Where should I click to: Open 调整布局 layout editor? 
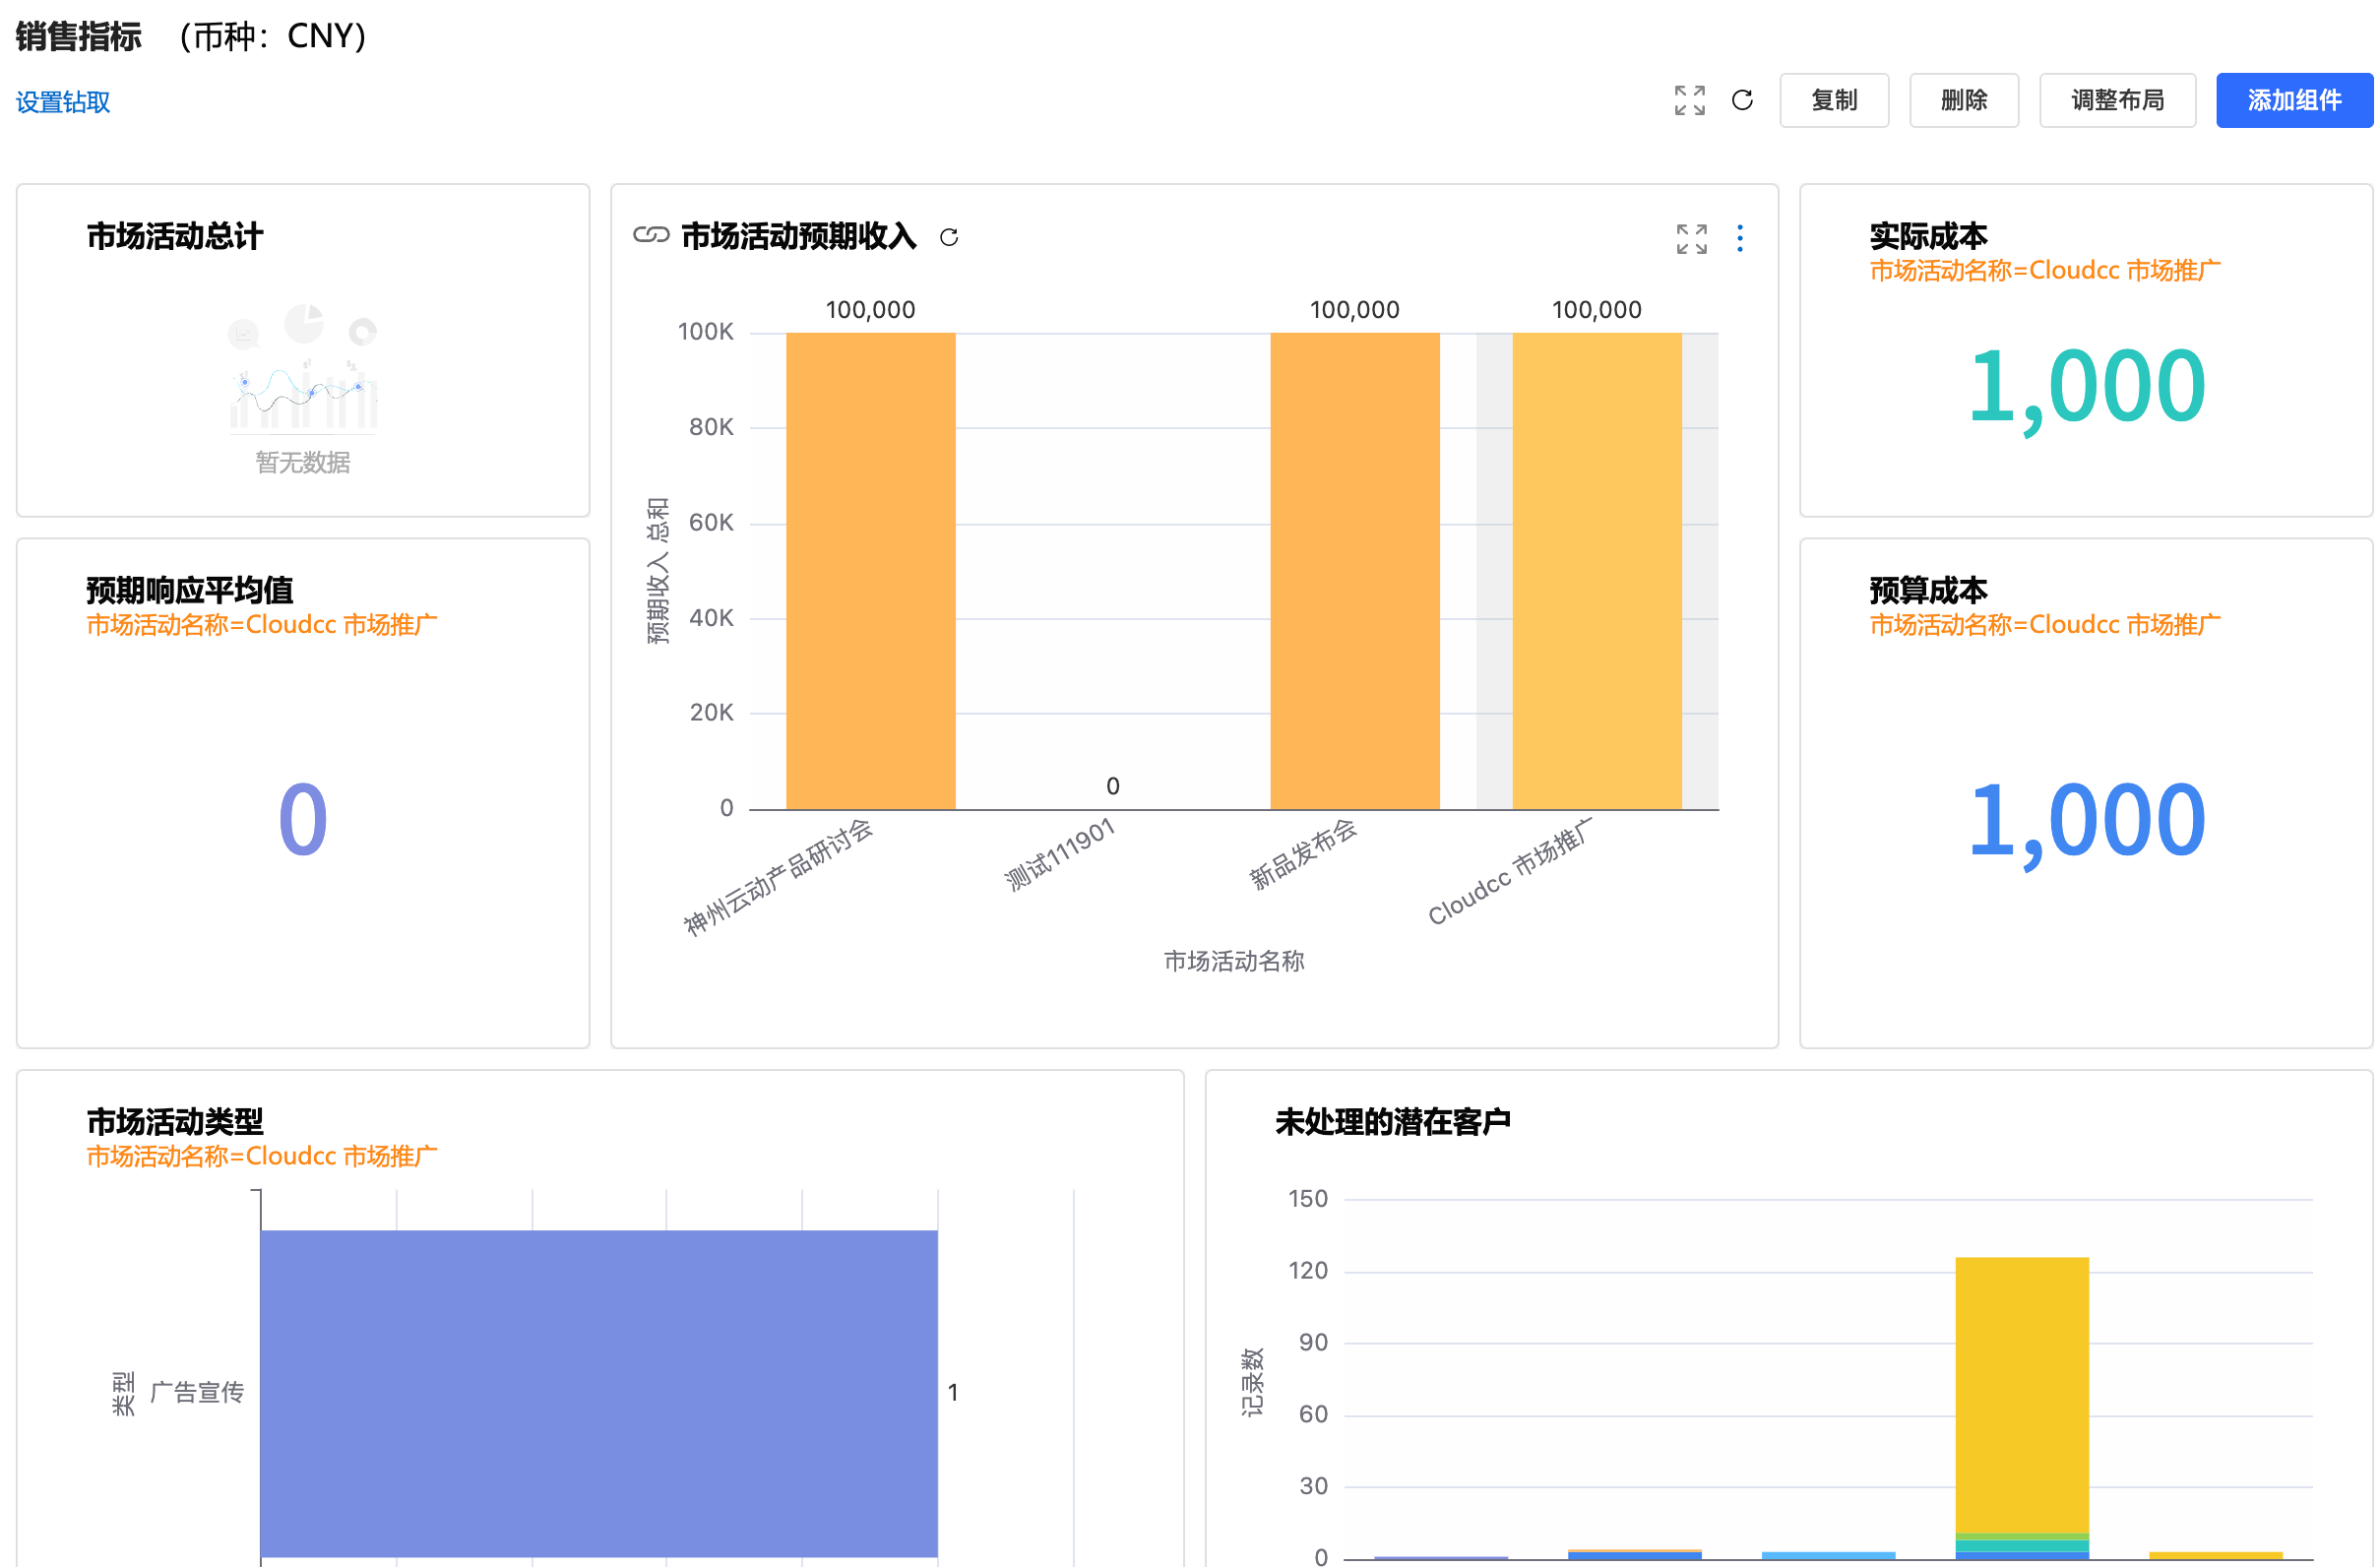tap(2116, 100)
